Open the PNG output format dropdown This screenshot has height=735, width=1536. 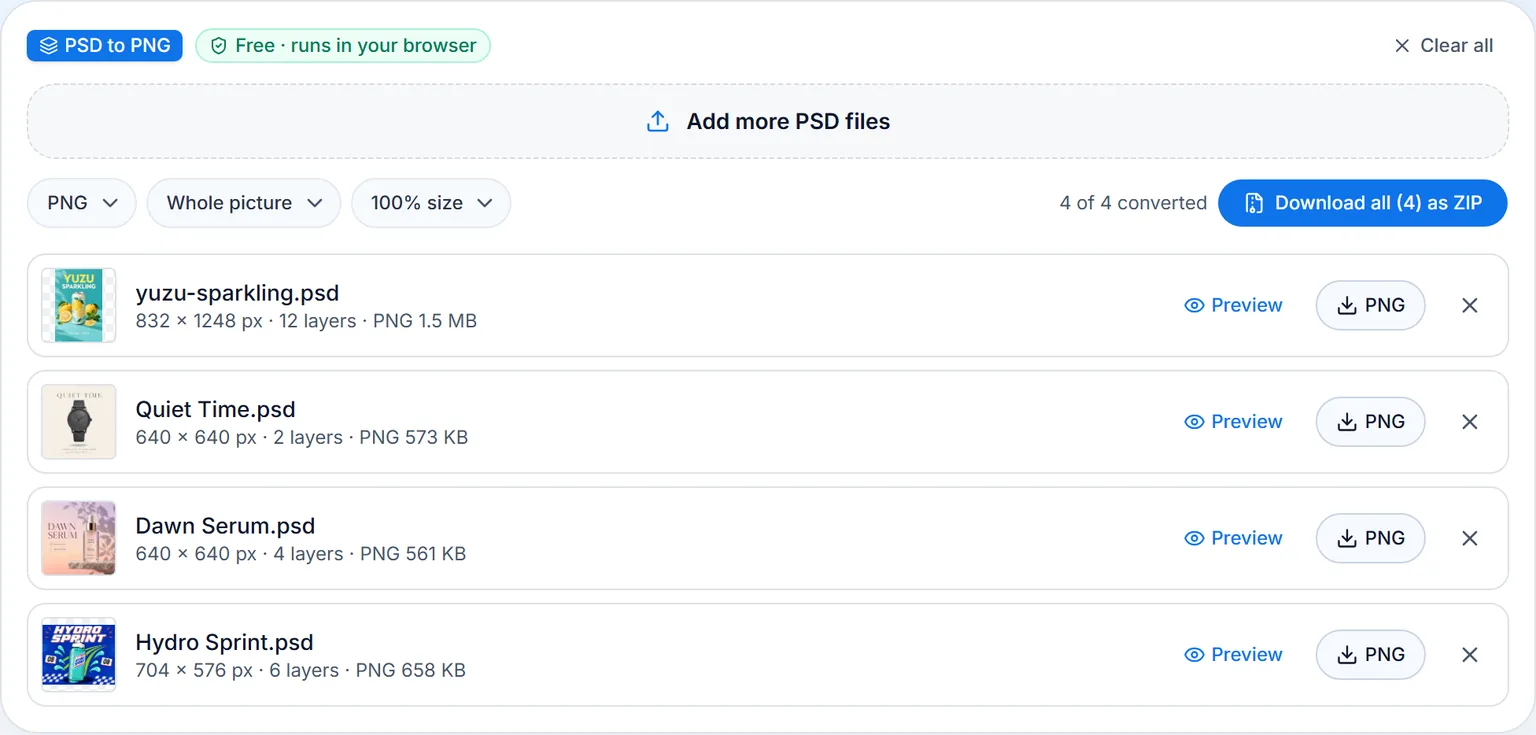tap(82, 203)
